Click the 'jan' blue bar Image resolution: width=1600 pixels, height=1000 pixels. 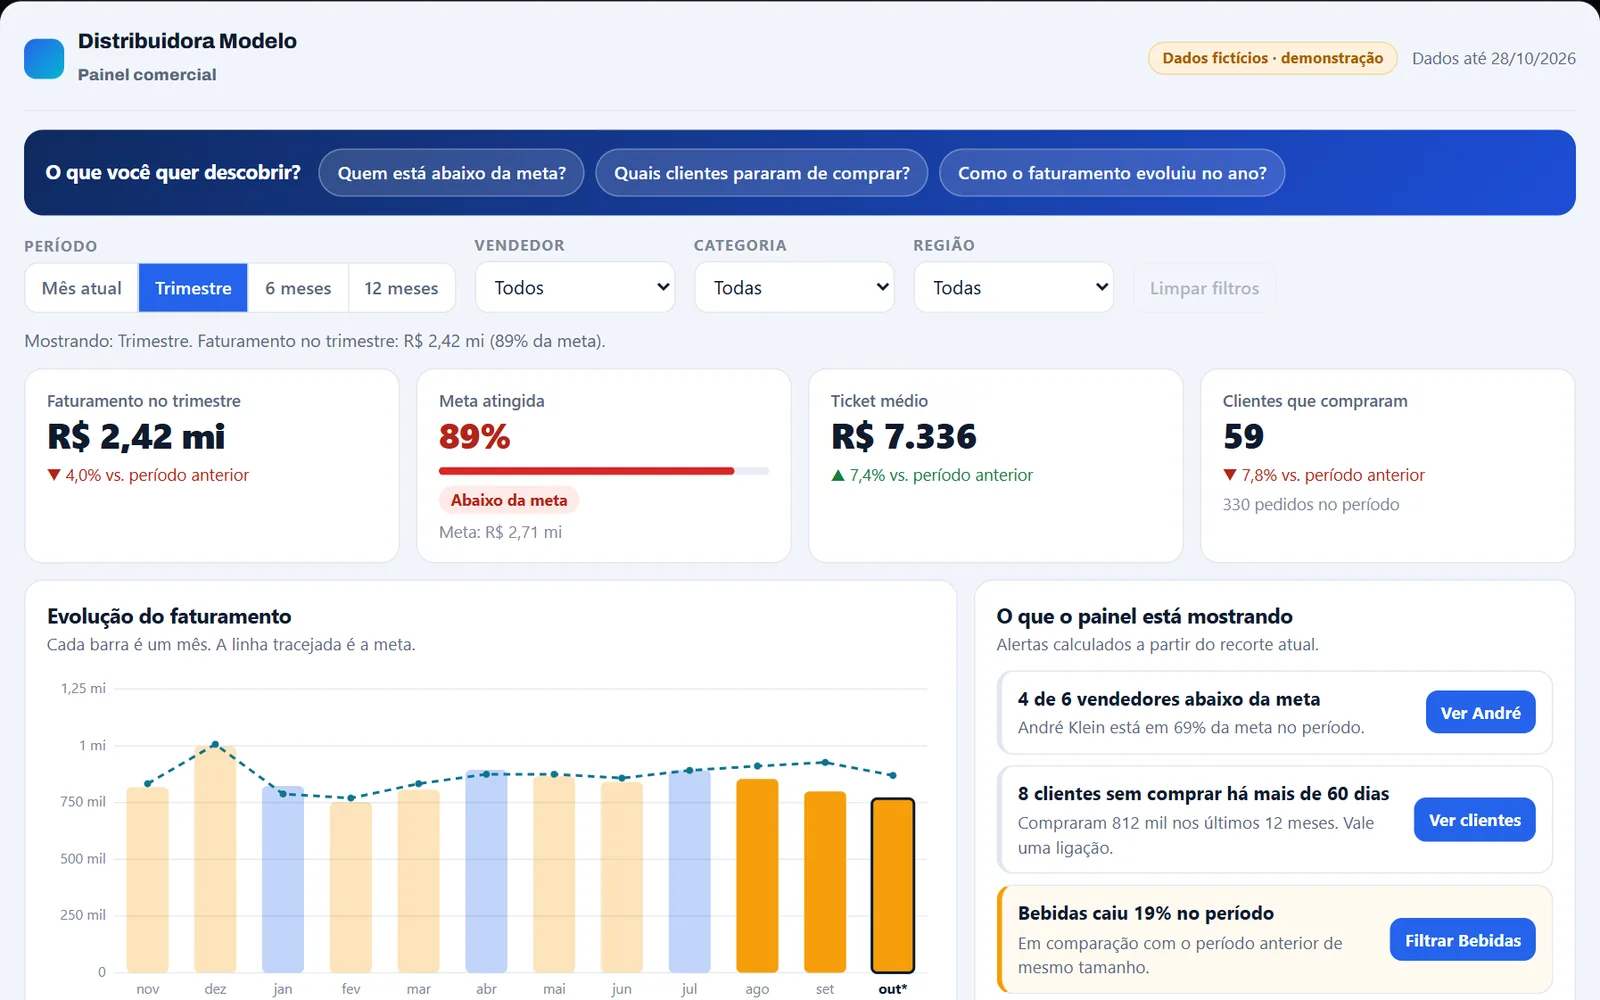(x=283, y=880)
